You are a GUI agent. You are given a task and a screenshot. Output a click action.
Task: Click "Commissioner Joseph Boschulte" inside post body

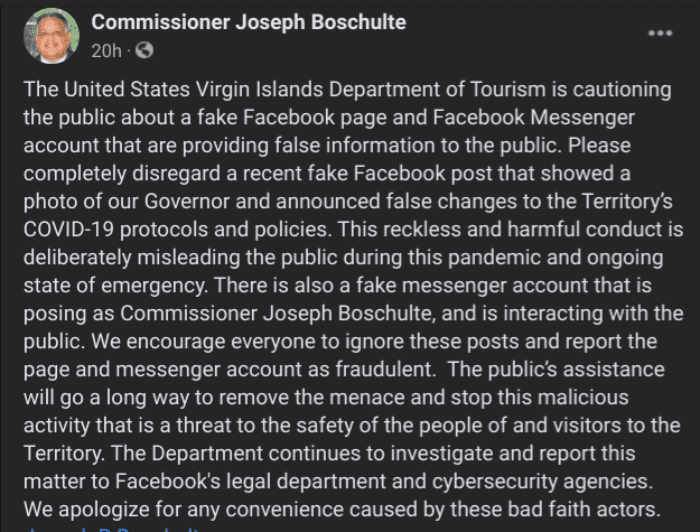pos(275,314)
